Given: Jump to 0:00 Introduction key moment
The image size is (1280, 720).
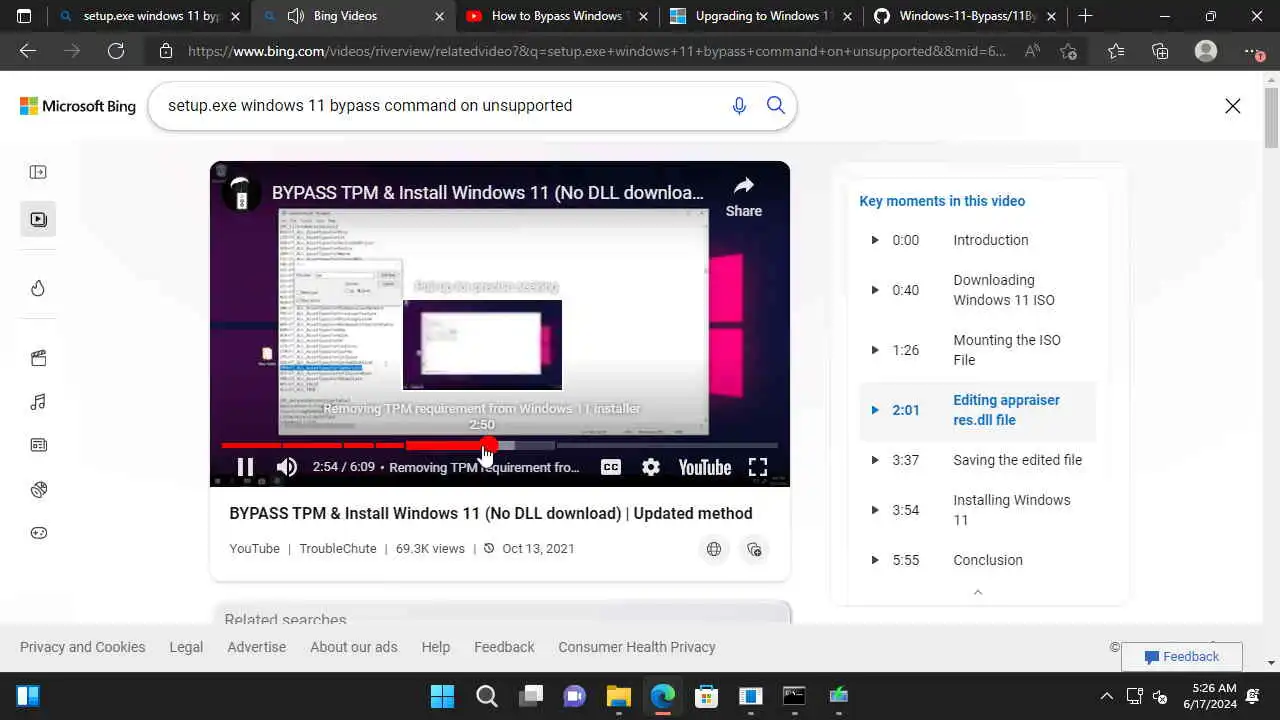Looking at the screenshot, I should click(977, 240).
